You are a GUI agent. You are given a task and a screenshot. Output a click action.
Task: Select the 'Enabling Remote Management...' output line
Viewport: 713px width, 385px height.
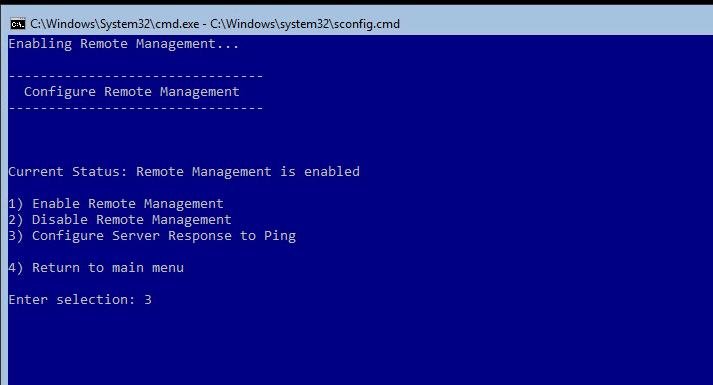124,44
